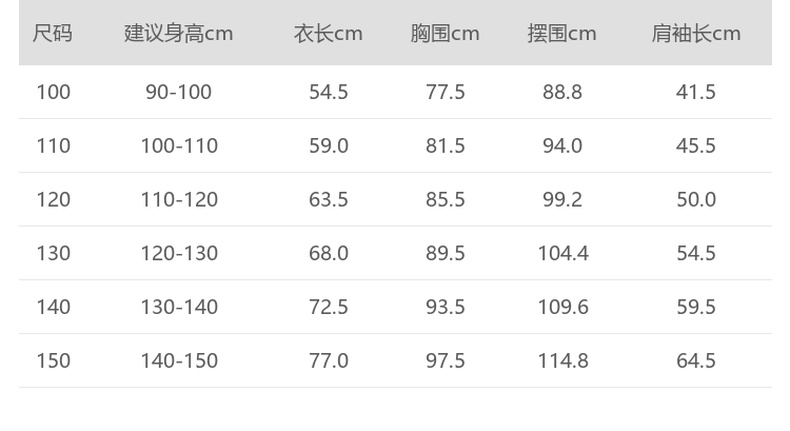This screenshot has height=431, width=790.
Task: Select the 88.8 hem circumference value
Action: 562,92
